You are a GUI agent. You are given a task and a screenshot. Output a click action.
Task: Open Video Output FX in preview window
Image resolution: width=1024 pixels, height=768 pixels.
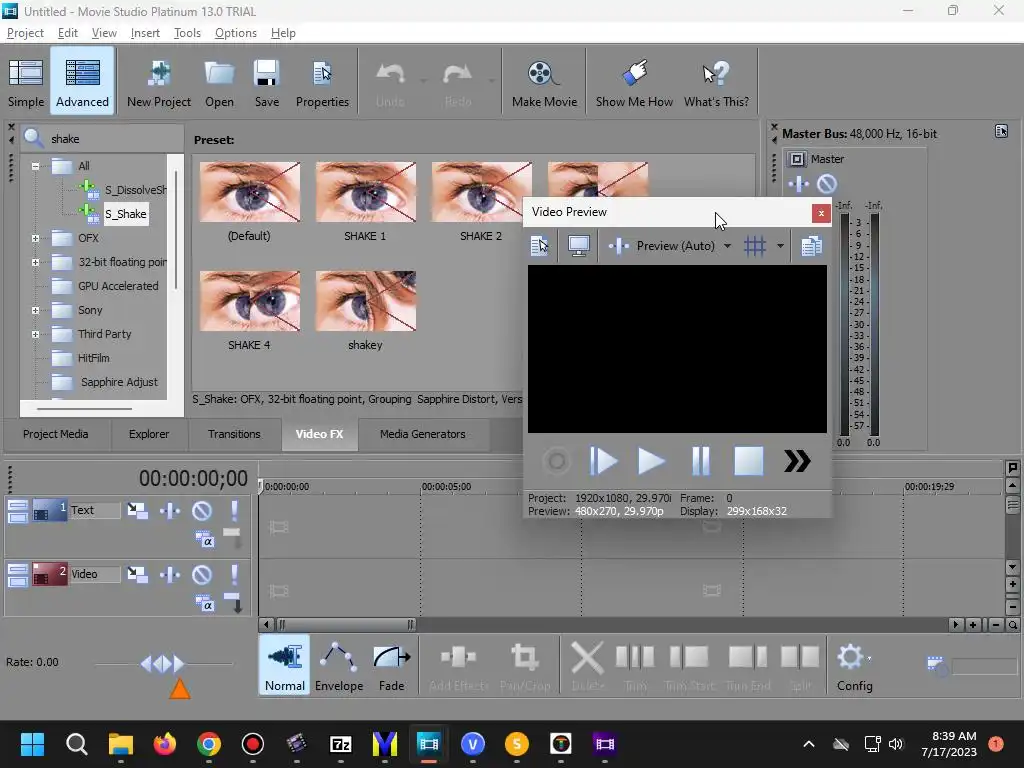pos(618,246)
